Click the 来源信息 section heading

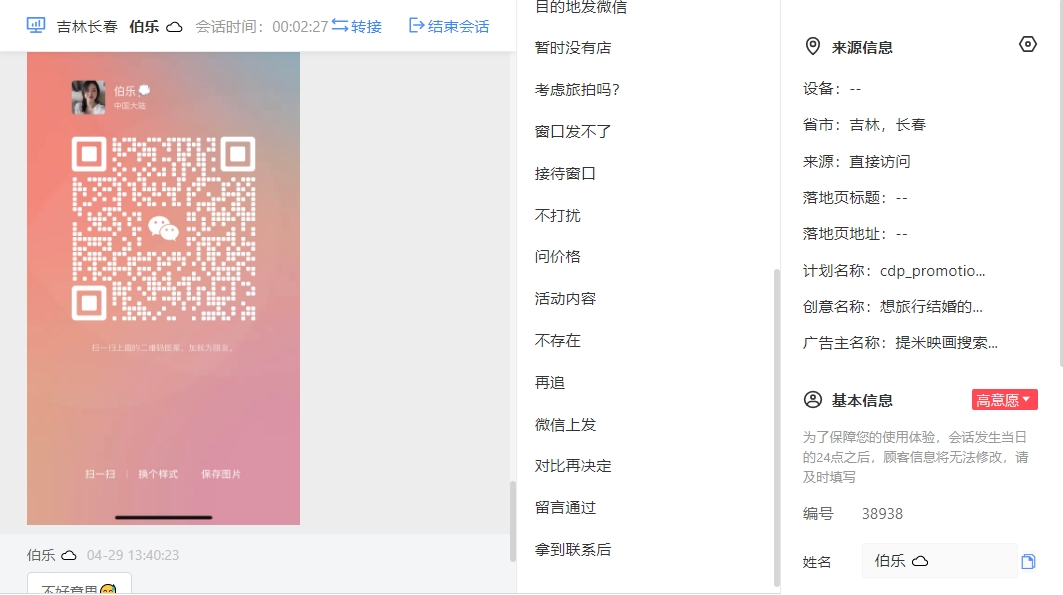click(862, 47)
